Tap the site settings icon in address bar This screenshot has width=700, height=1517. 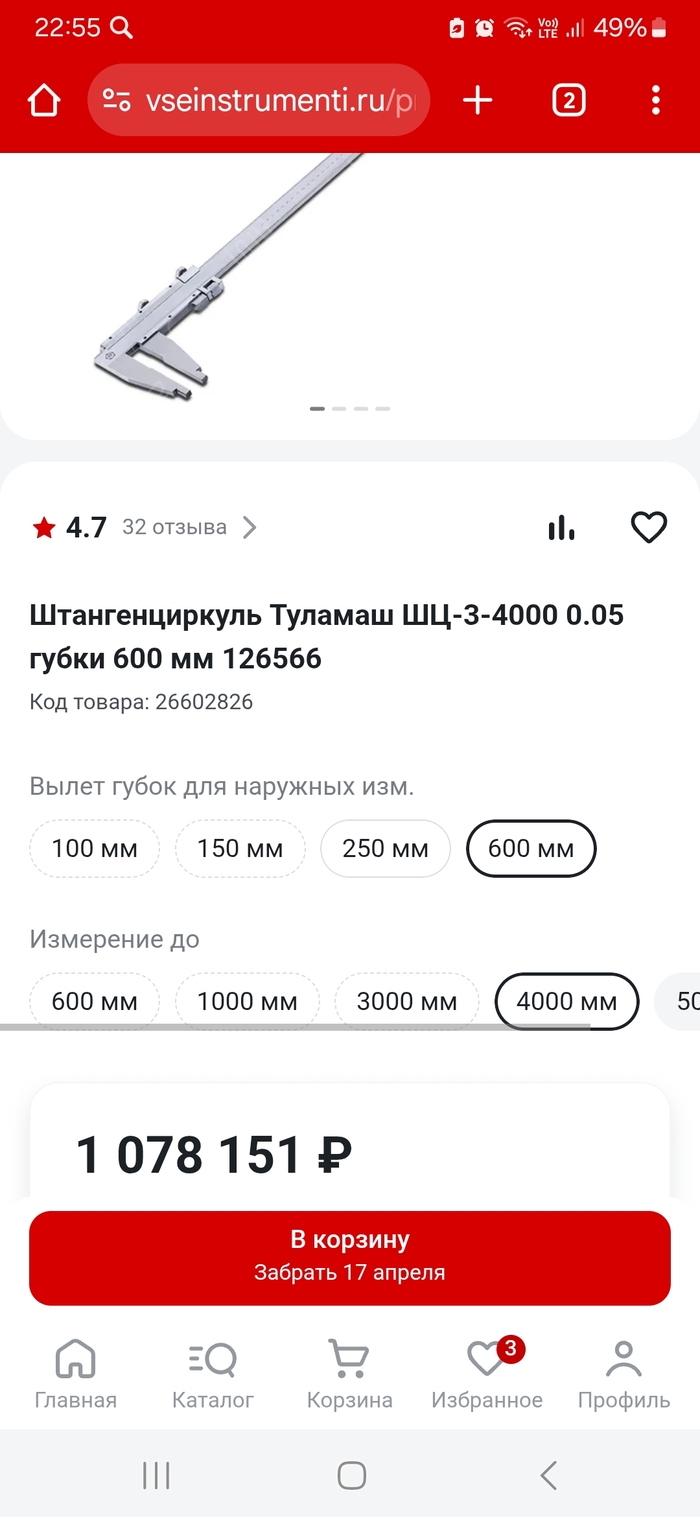coord(117,101)
